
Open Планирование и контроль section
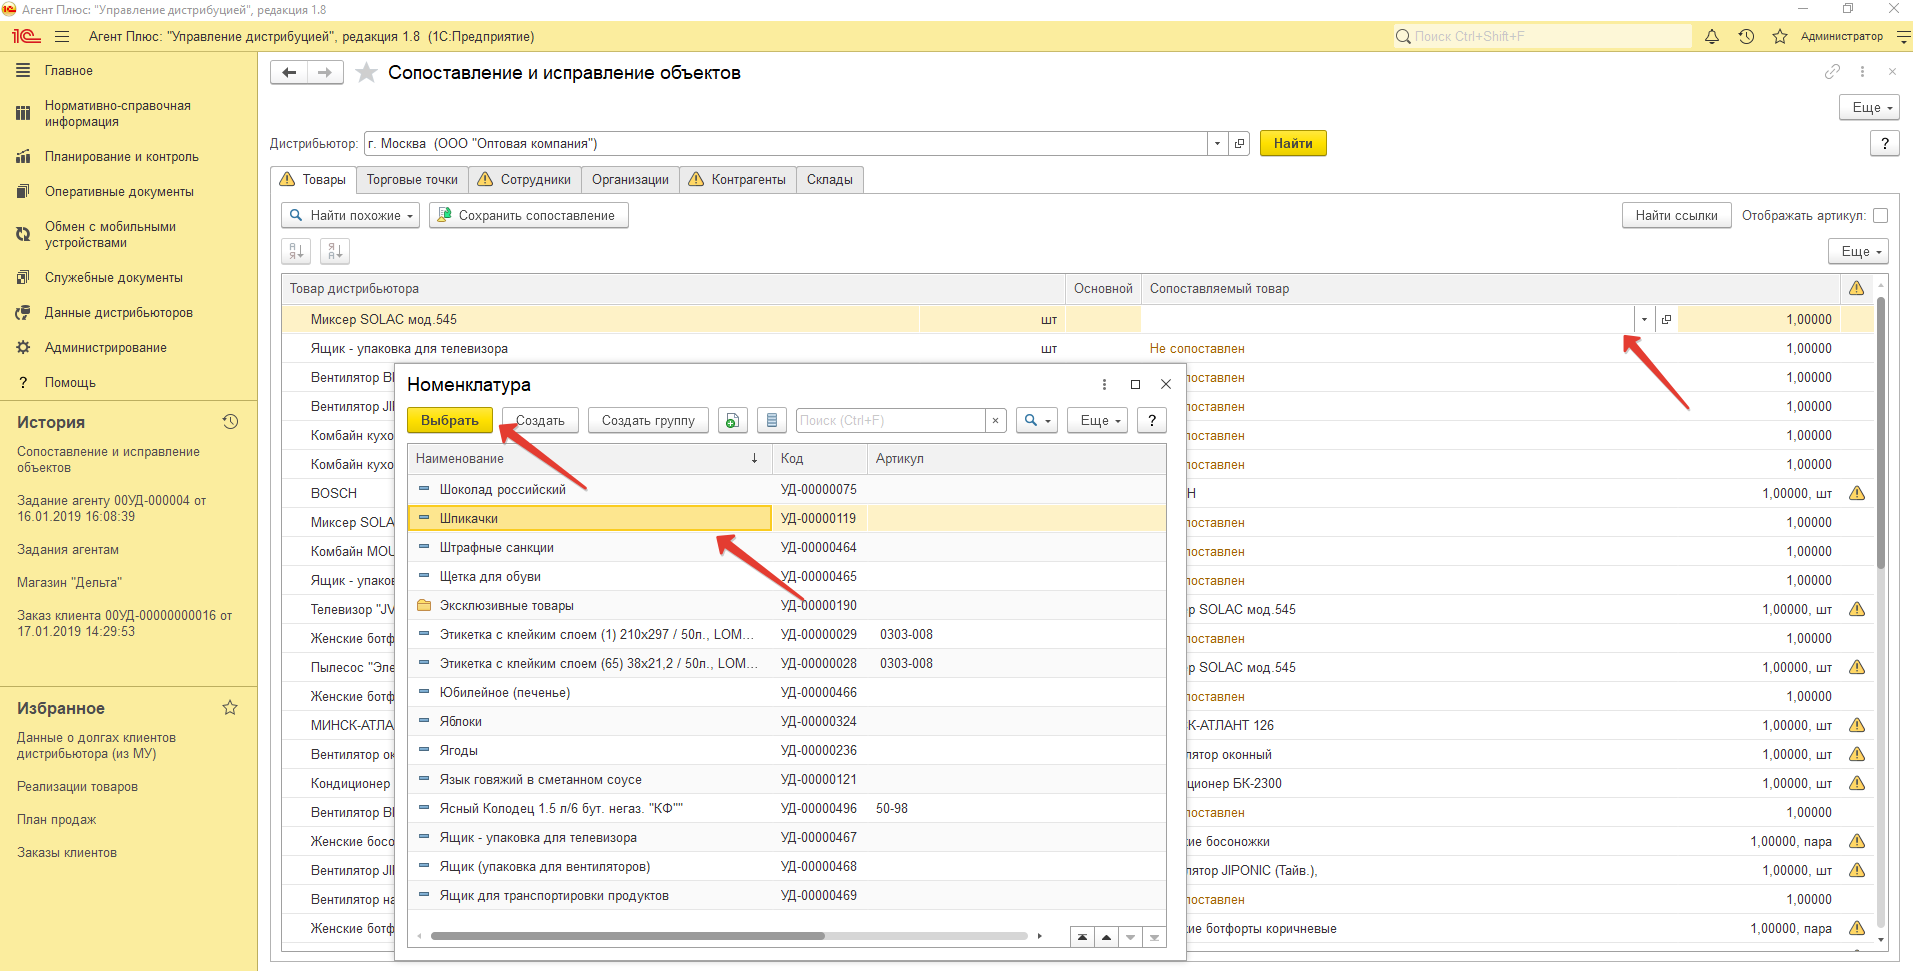click(121, 156)
